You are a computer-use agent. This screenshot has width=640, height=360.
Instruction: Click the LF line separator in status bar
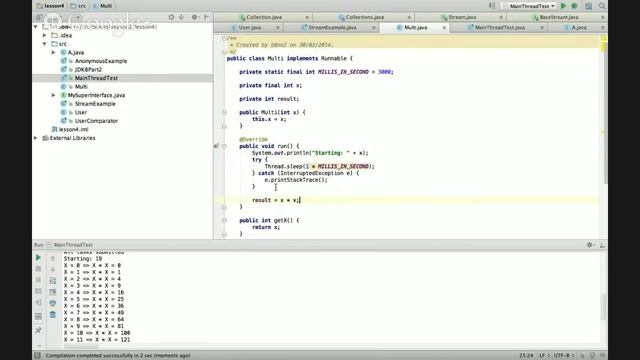[x=544, y=356]
